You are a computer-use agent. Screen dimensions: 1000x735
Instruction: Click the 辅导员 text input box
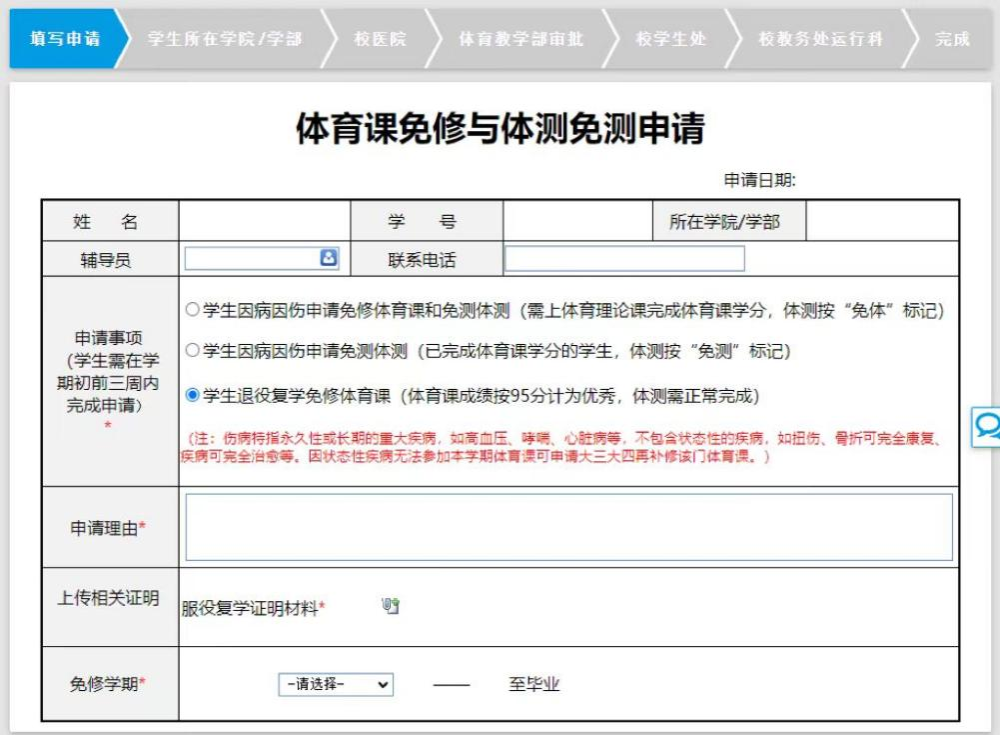pyautogui.click(x=252, y=259)
